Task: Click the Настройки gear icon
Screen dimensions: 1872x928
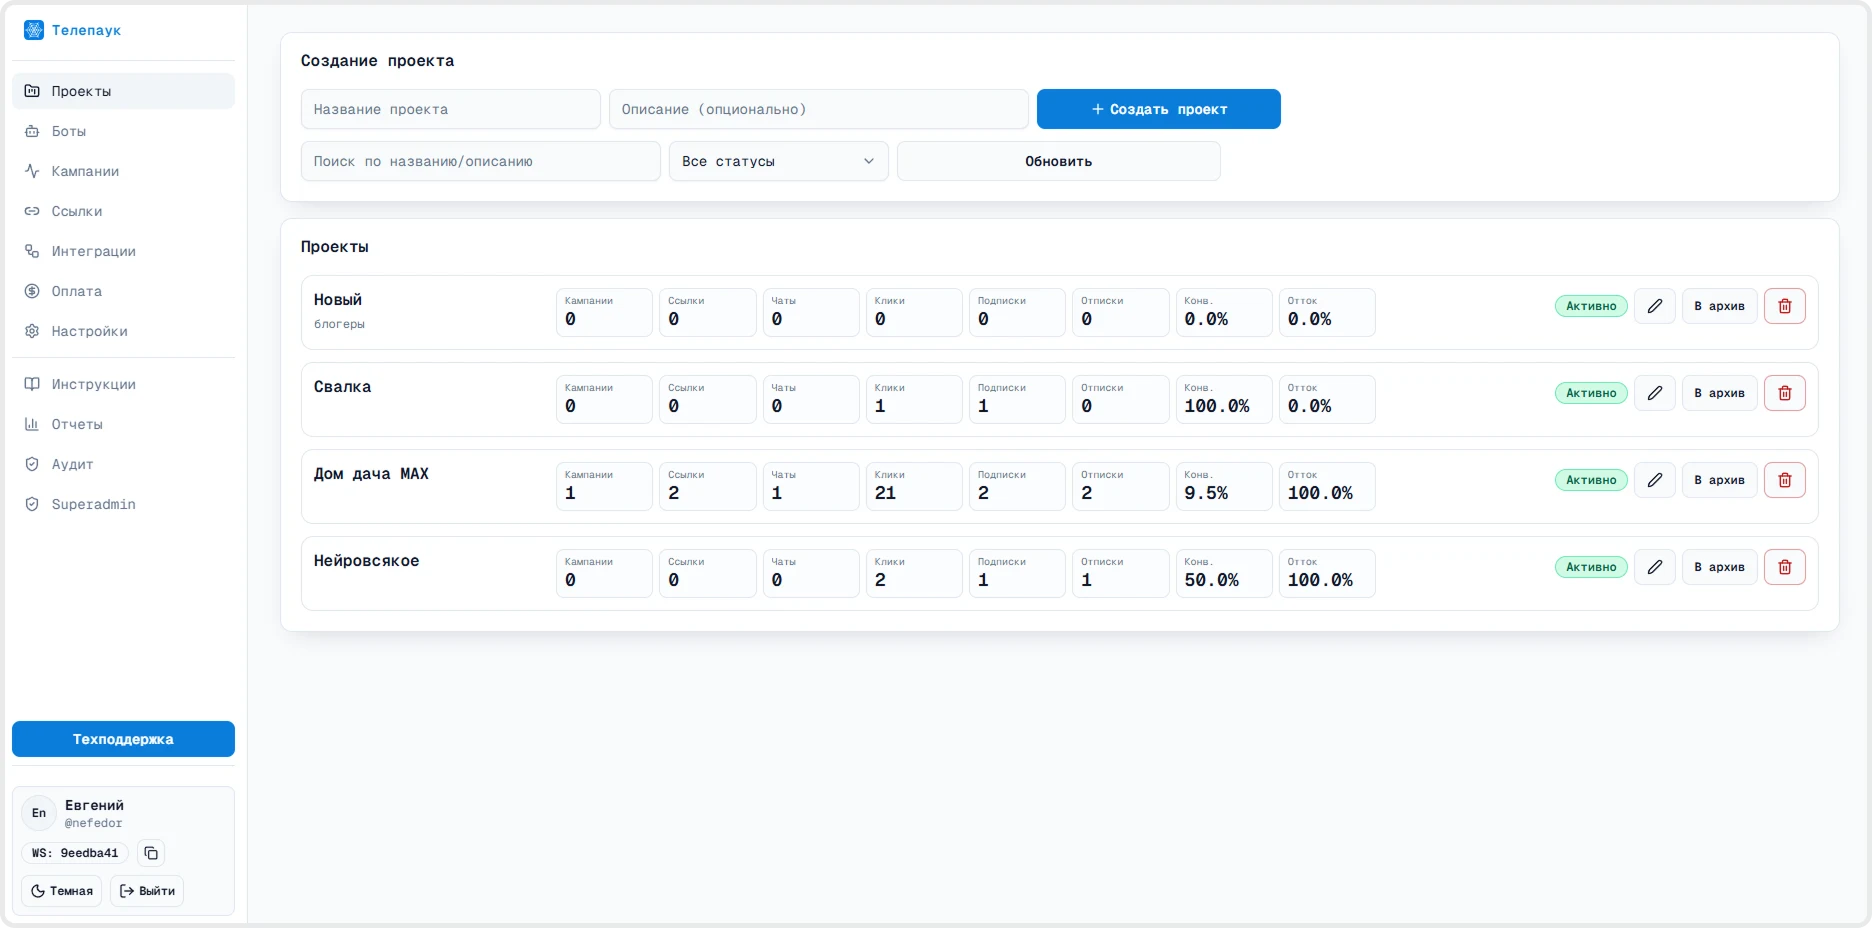Action: tap(32, 331)
